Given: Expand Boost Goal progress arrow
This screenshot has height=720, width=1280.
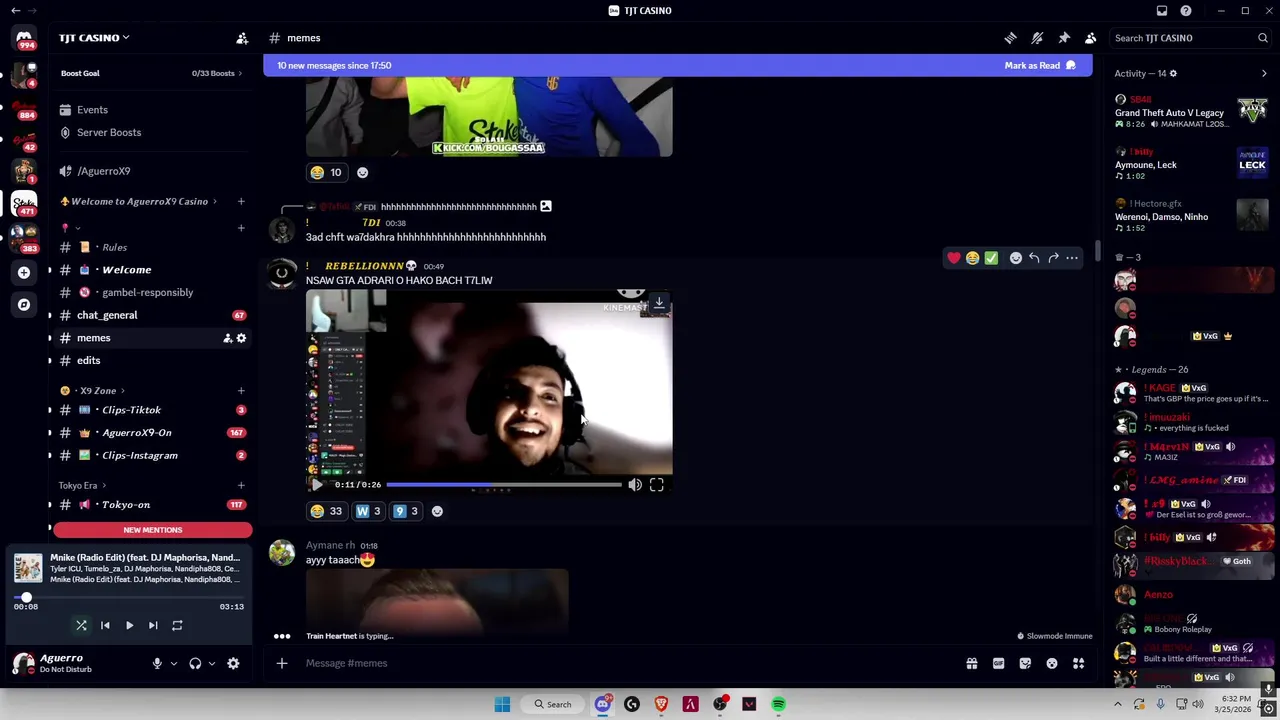Looking at the screenshot, I should point(240,73).
